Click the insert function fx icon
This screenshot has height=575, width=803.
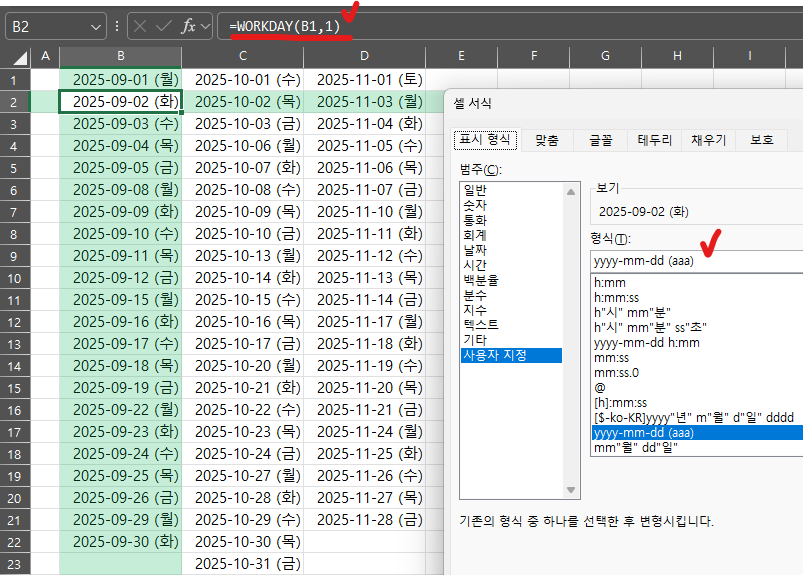(188, 26)
